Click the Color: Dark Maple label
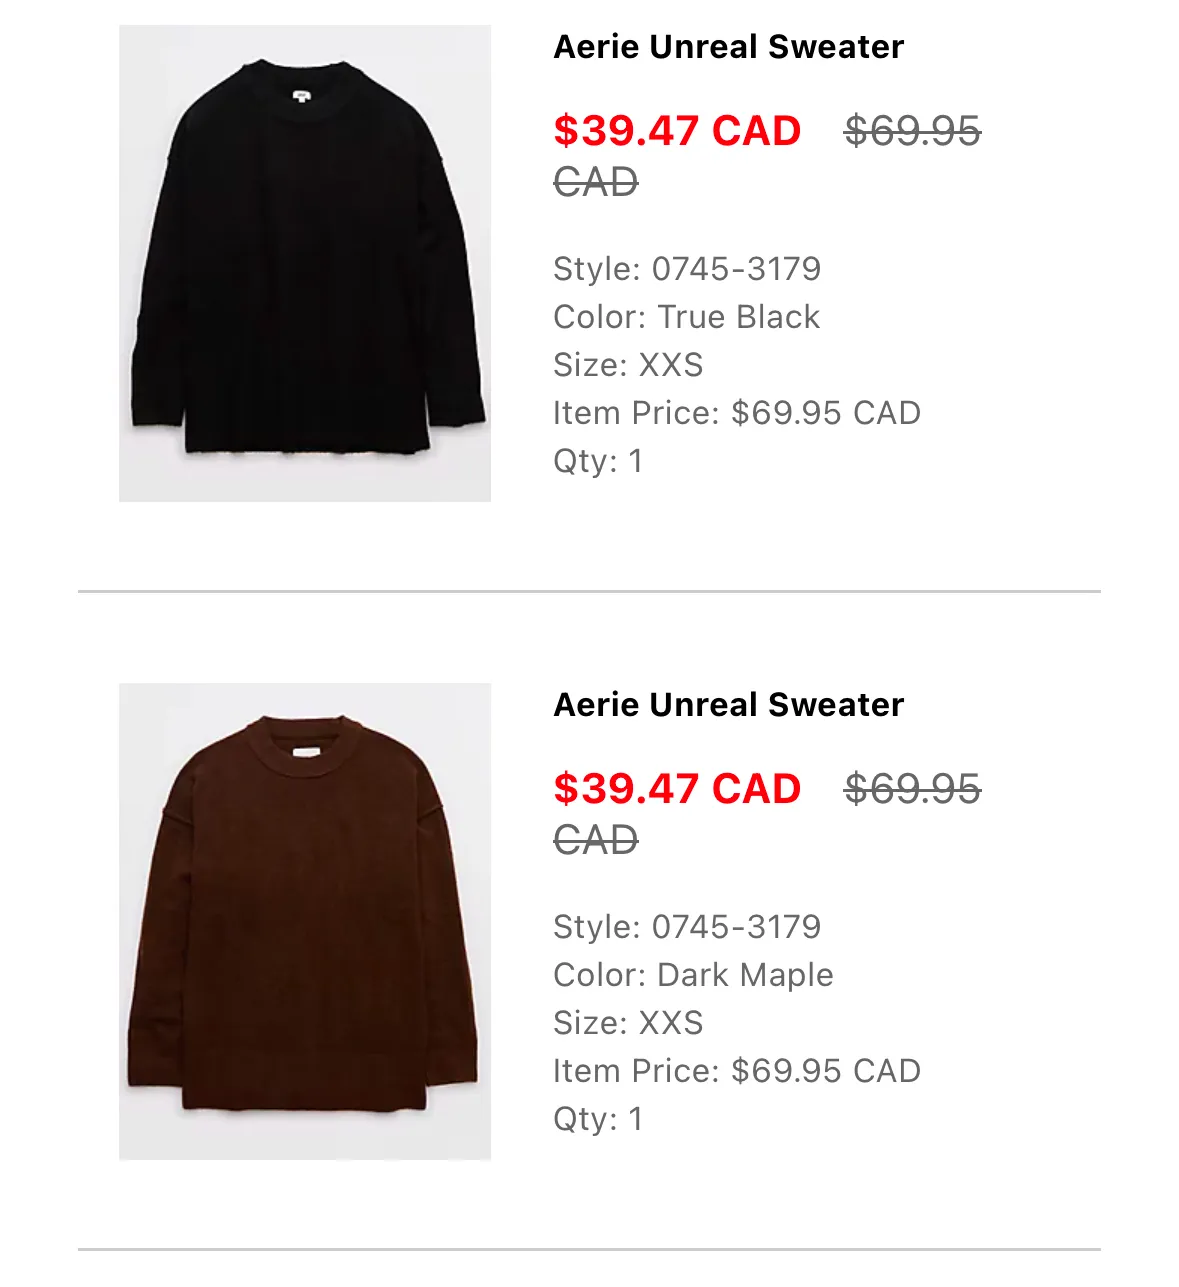This screenshot has height=1287, width=1179. tap(693, 975)
